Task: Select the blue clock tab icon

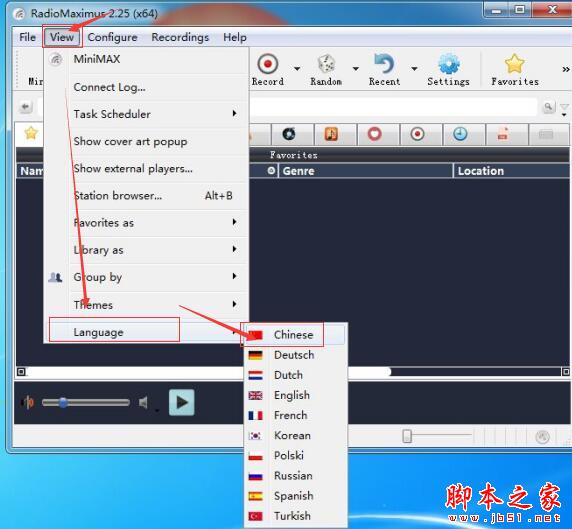Action: (x=460, y=134)
